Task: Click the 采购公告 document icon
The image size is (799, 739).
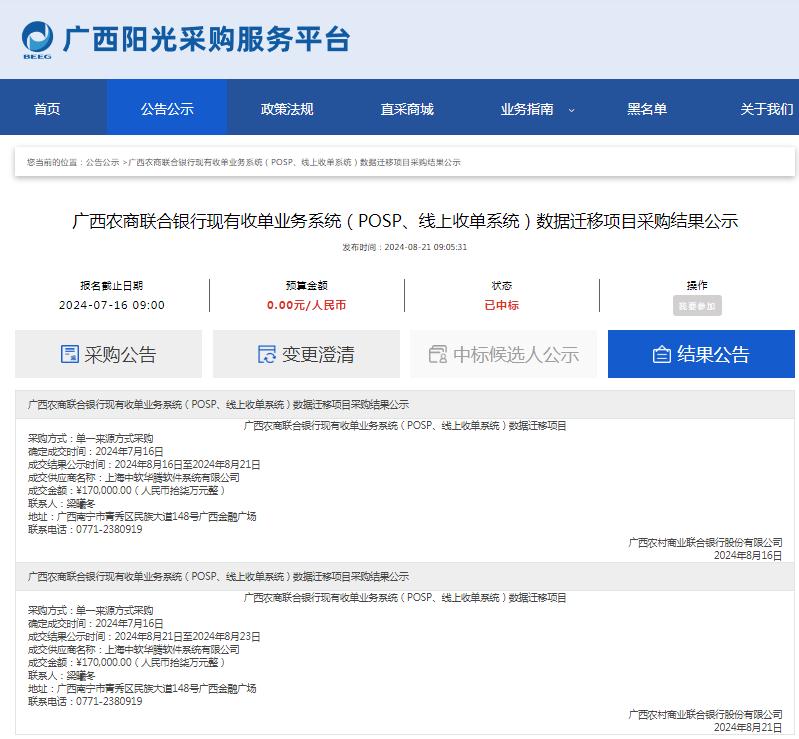Action: click(x=70, y=354)
